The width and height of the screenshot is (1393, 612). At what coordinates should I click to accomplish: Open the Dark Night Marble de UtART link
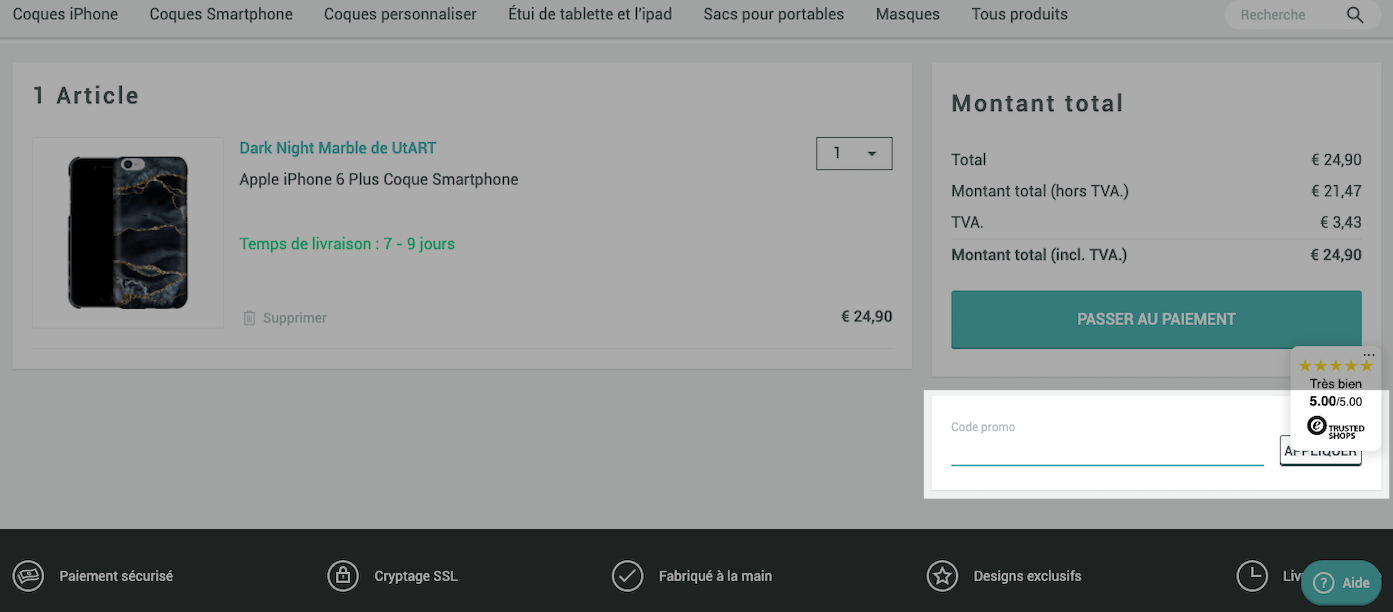[x=338, y=148]
